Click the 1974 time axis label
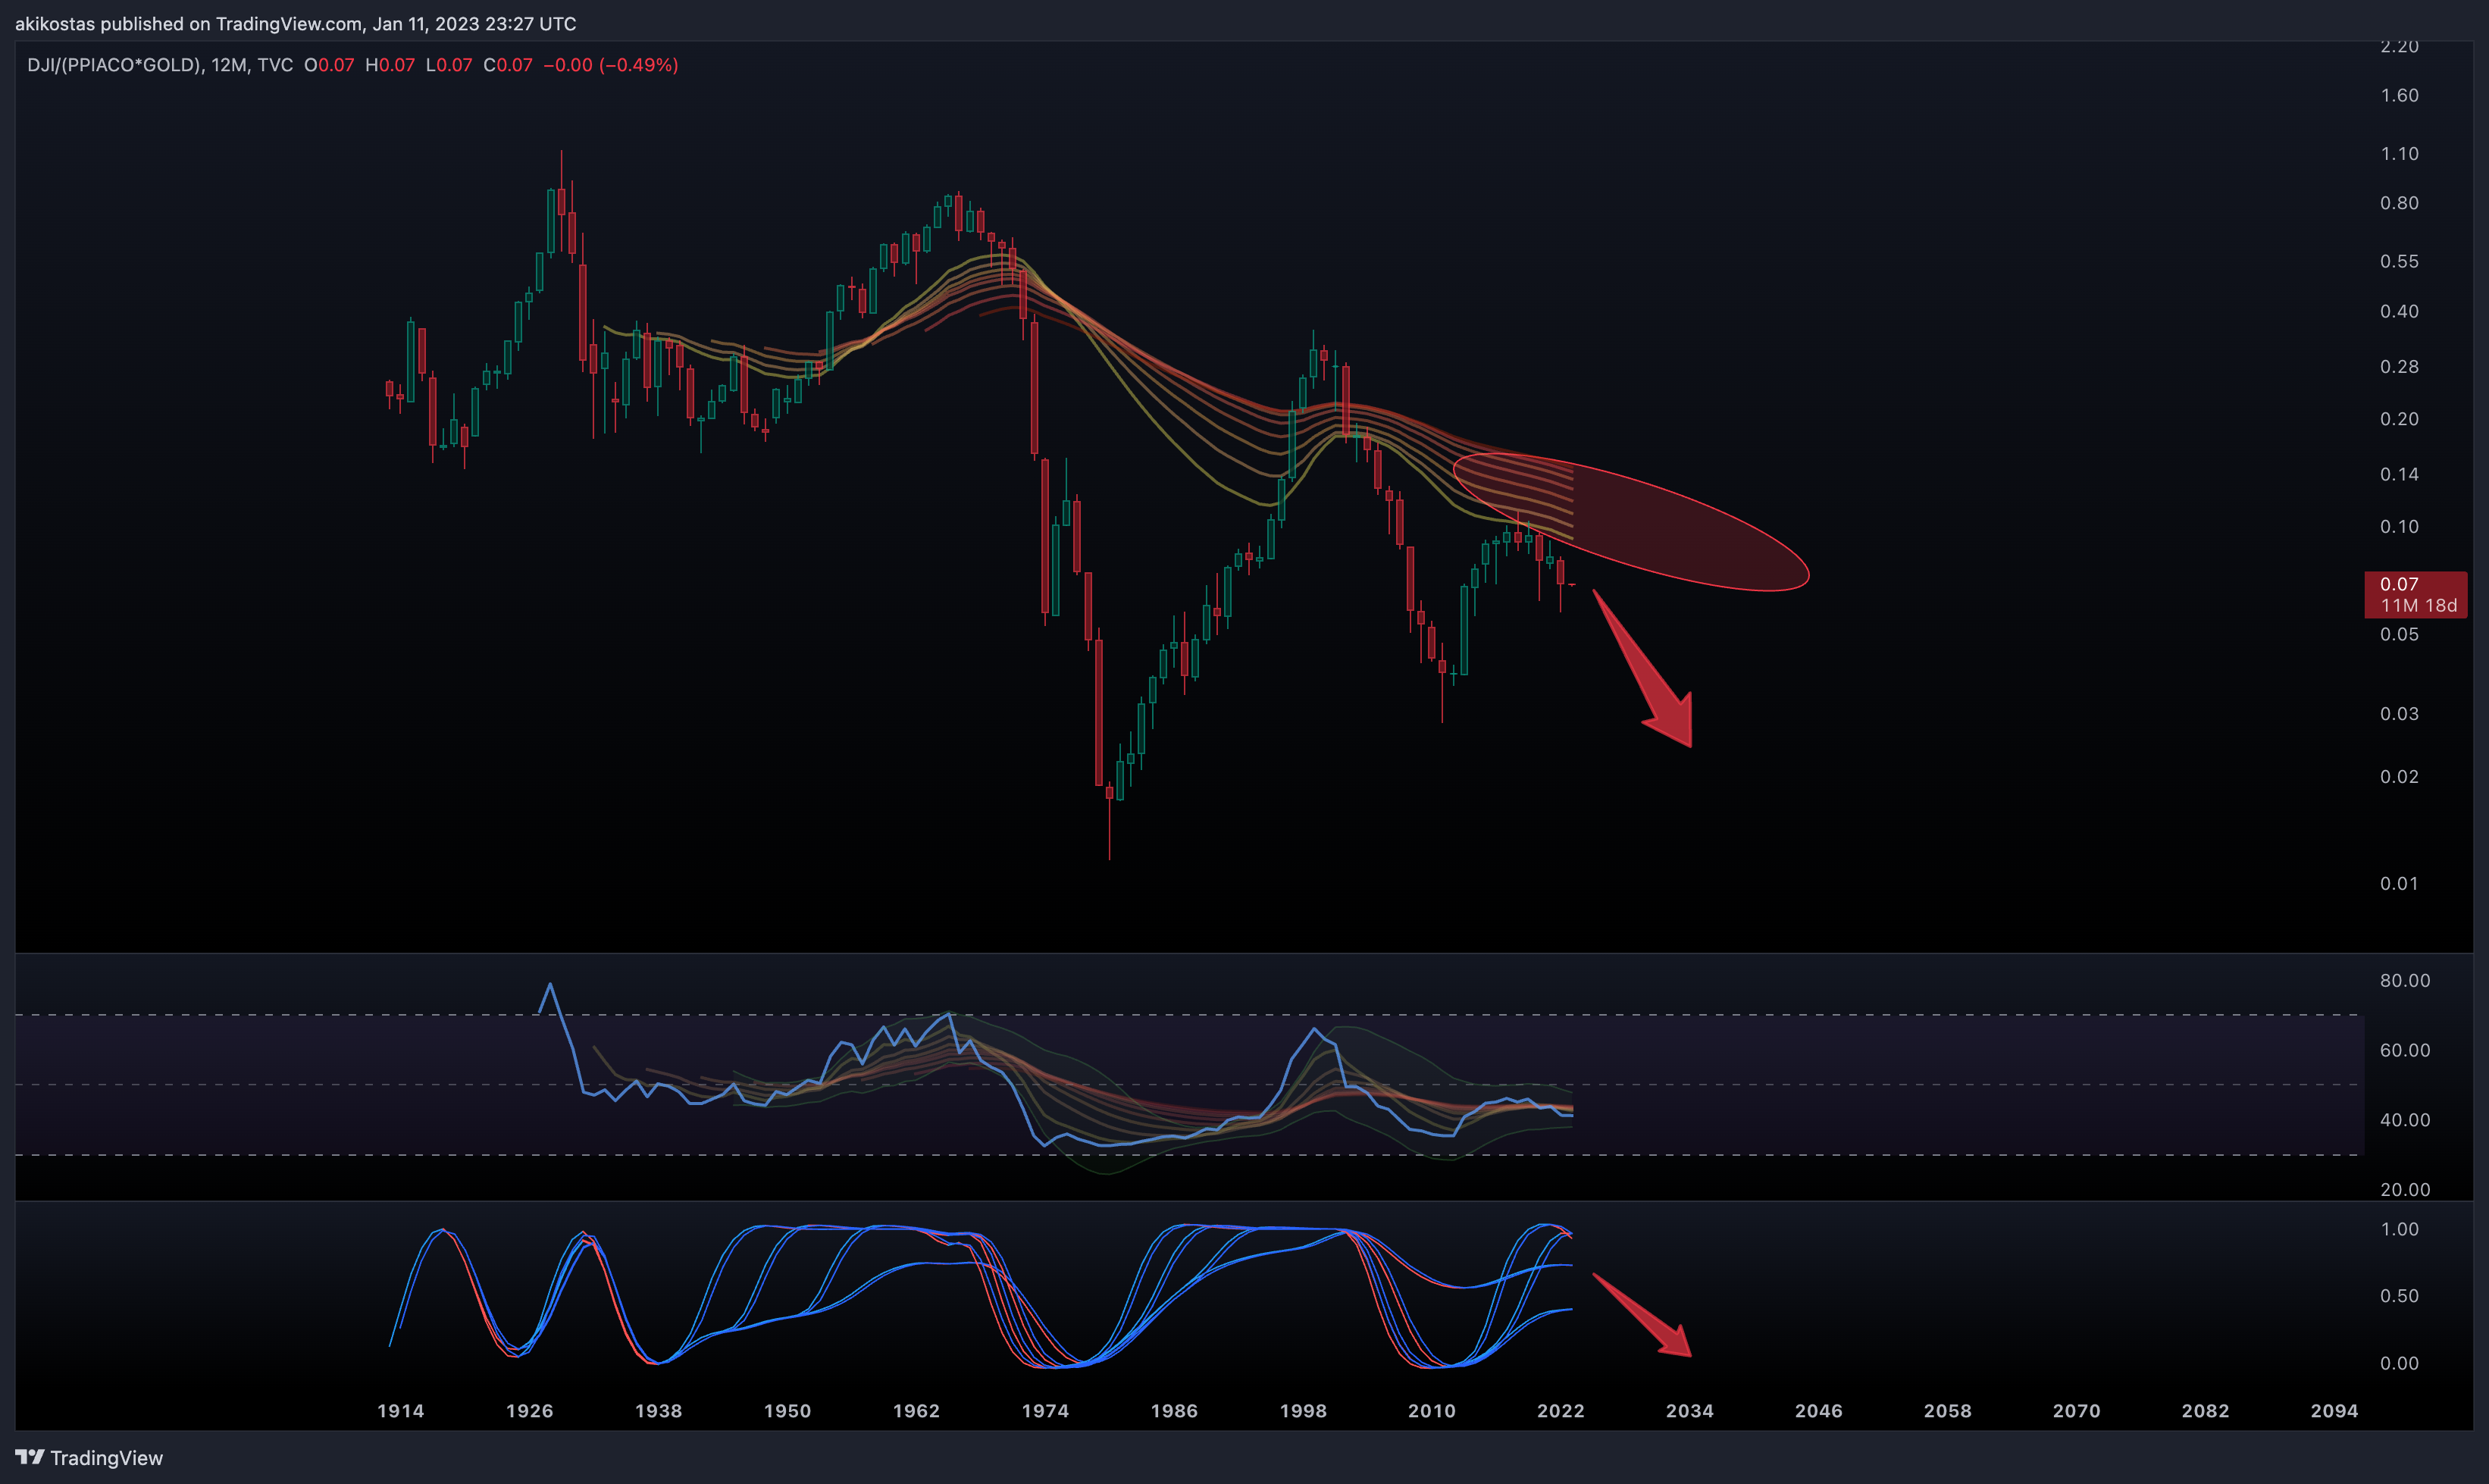Image resolution: width=2489 pixels, height=1484 pixels. click(x=1045, y=1411)
